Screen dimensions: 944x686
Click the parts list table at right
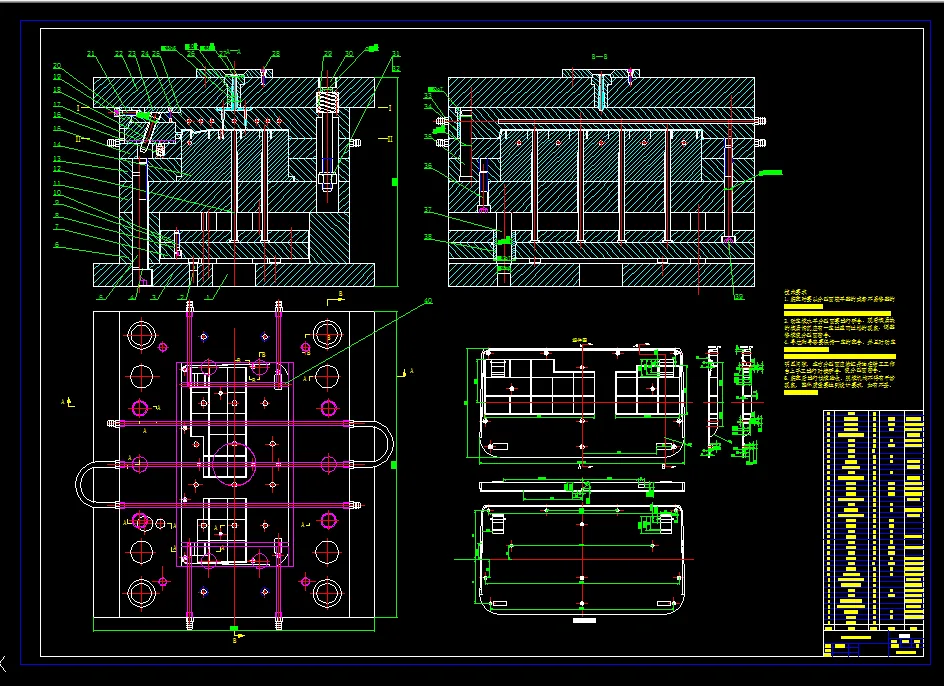tap(873, 519)
